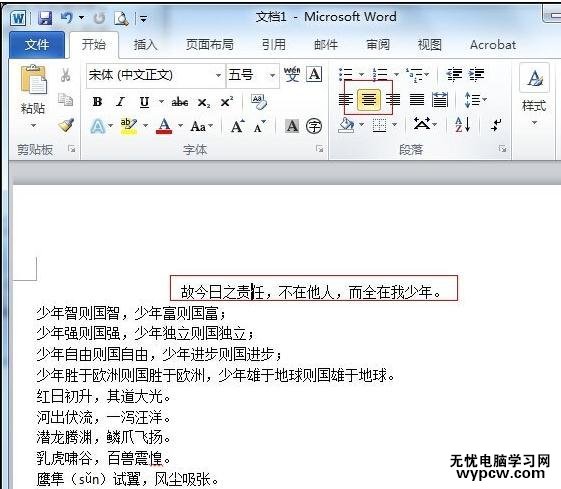This screenshot has height=489, width=561.
Task: Open the 字体 dialog launcher
Action: click(319, 148)
